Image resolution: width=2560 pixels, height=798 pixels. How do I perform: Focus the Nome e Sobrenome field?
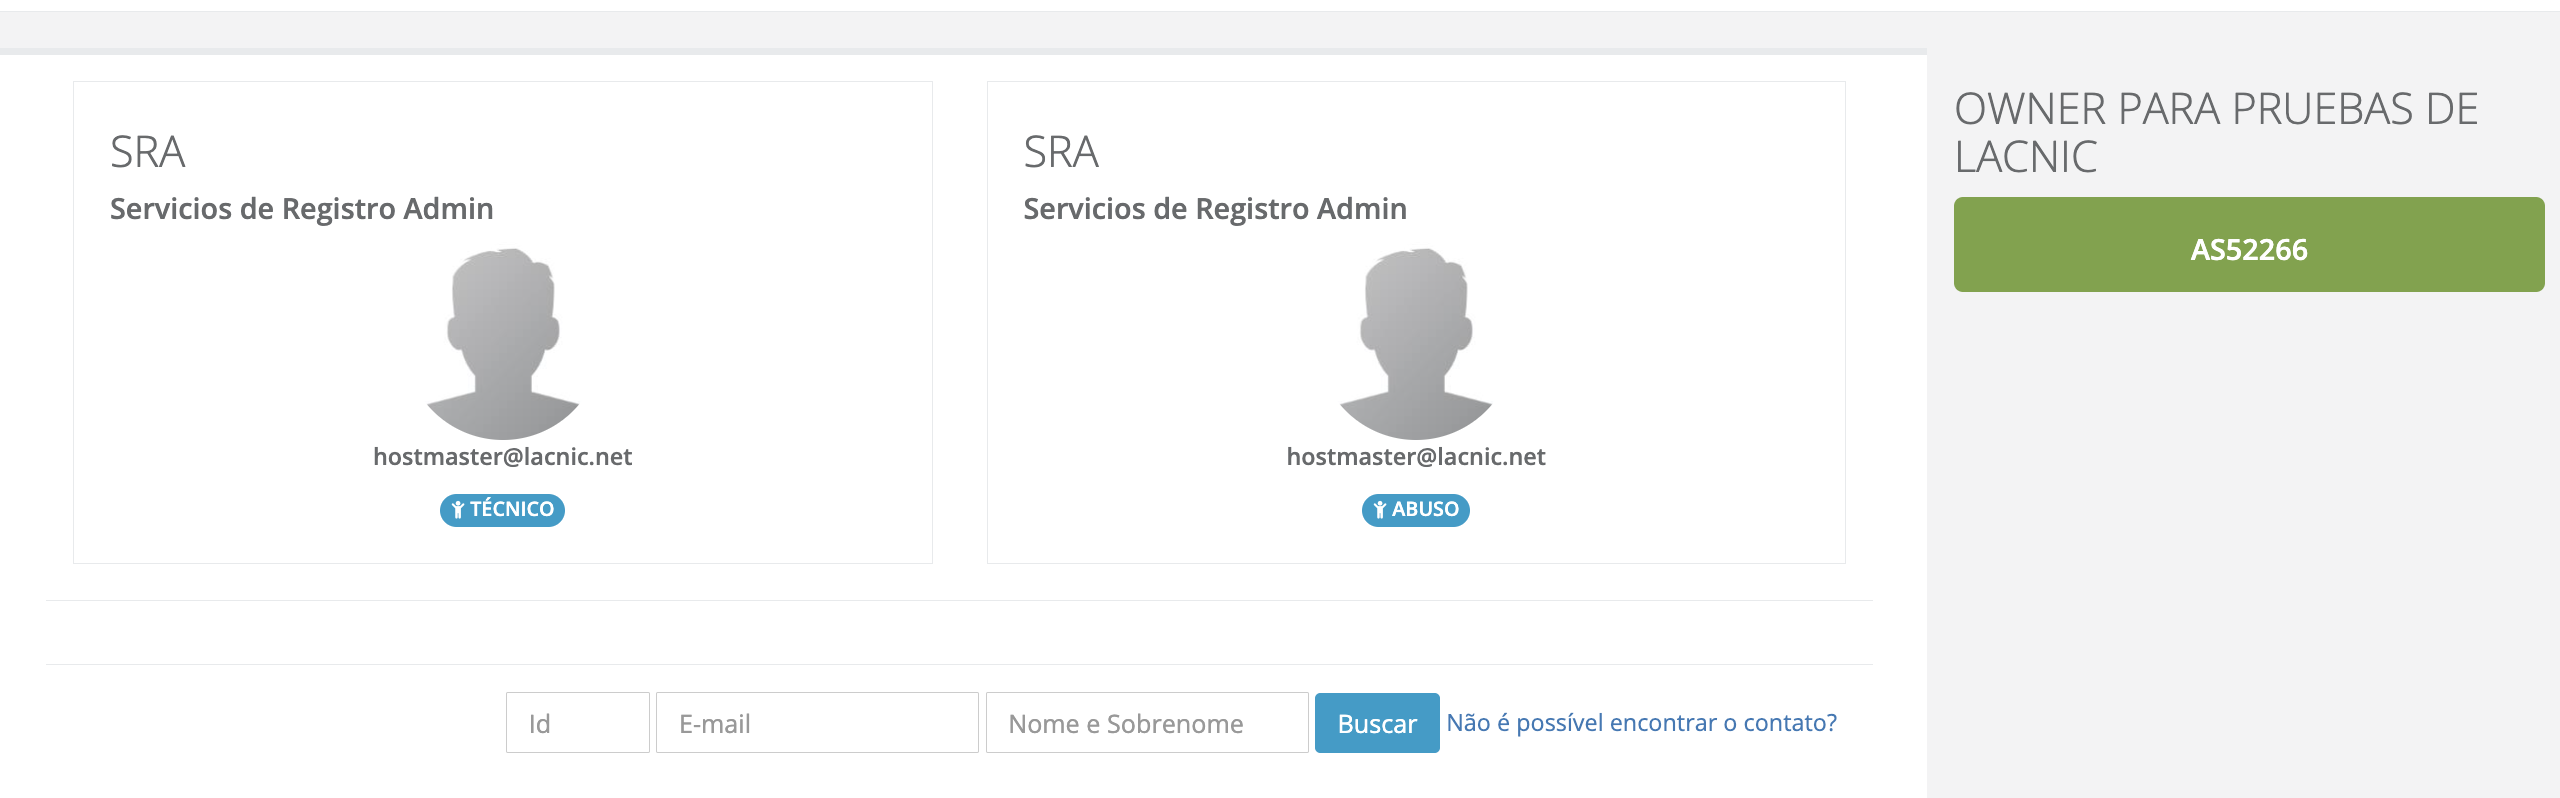[1146, 723]
